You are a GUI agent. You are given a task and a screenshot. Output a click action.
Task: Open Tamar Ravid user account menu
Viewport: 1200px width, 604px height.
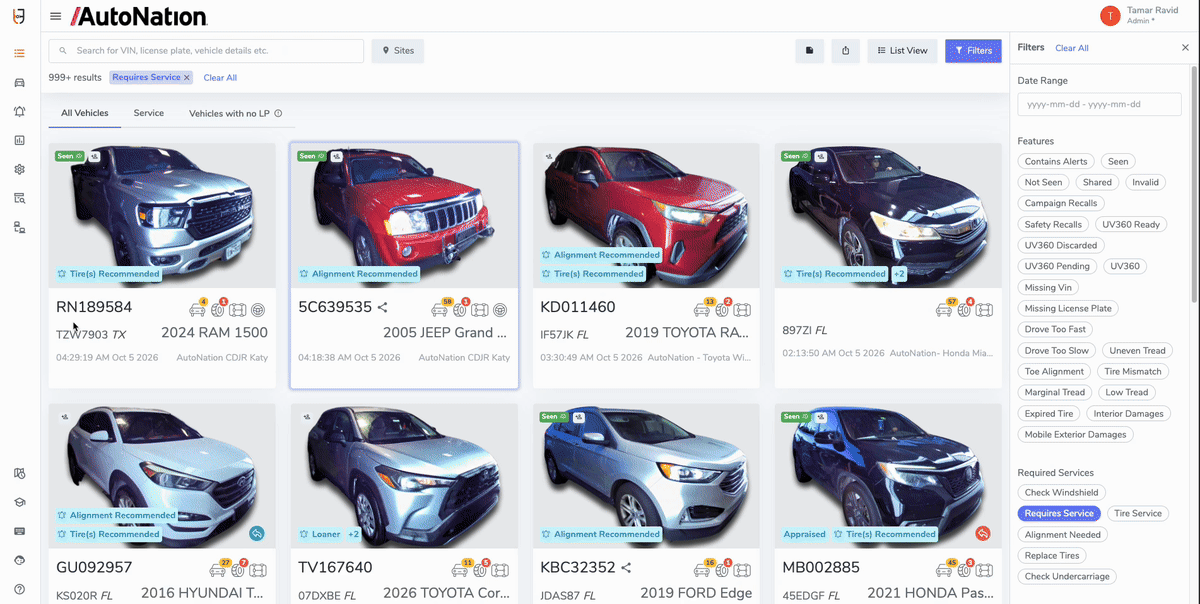click(x=1140, y=15)
